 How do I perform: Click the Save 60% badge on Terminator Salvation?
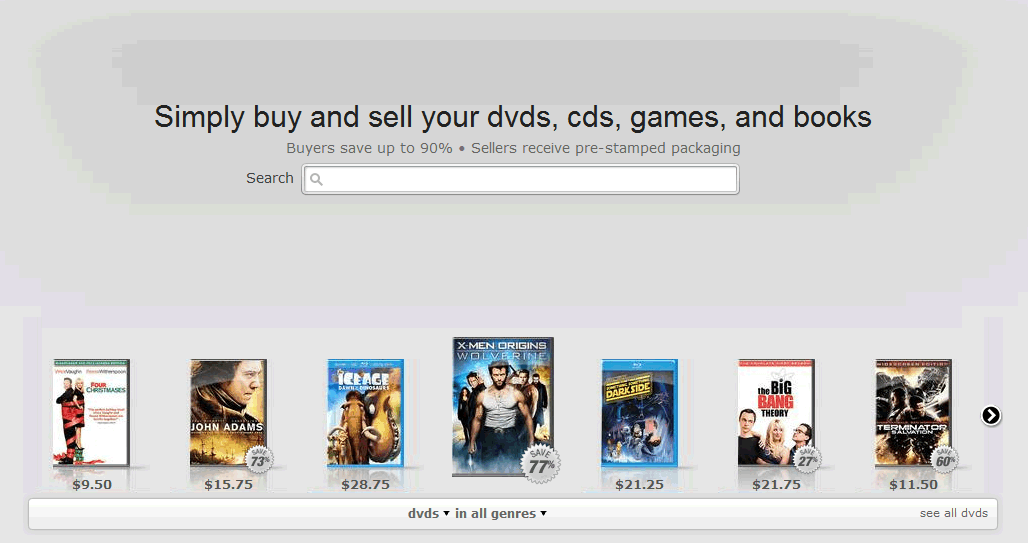pos(944,459)
